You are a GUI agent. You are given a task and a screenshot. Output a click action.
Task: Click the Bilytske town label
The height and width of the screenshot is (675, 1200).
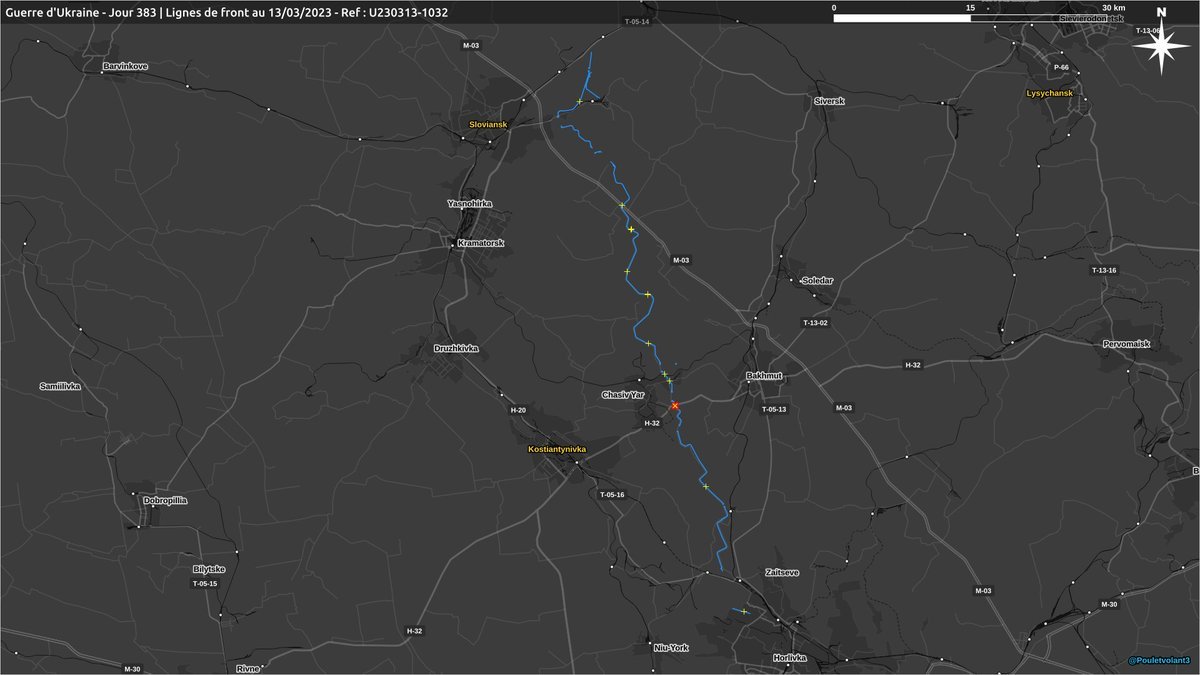click(209, 568)
